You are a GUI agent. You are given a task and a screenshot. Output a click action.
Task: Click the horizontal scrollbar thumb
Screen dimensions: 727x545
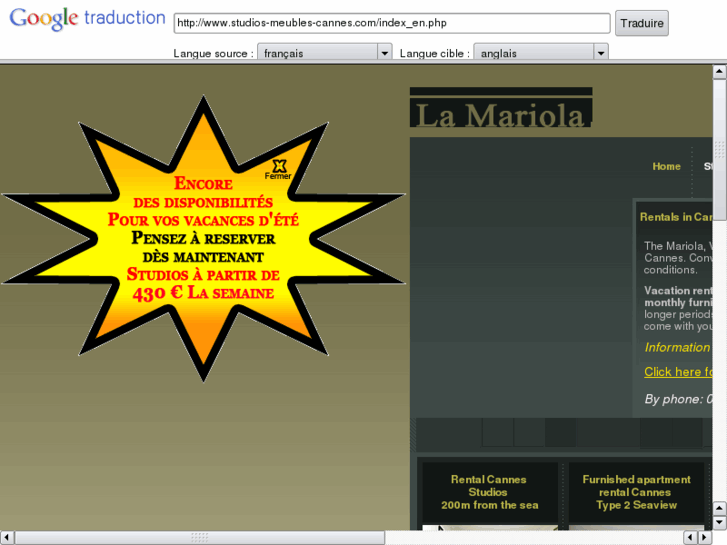(x=199, y=537)
